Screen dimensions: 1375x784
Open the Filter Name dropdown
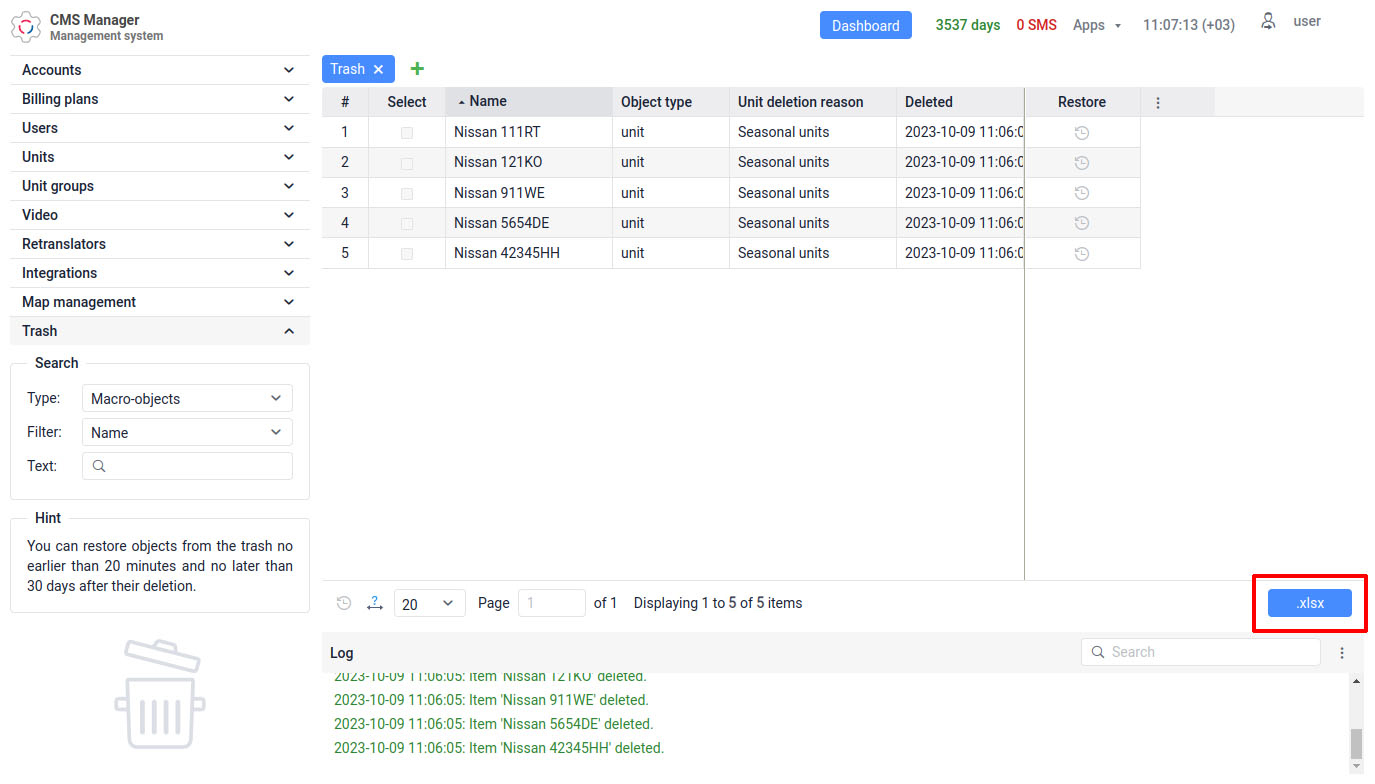click(187, 432)
